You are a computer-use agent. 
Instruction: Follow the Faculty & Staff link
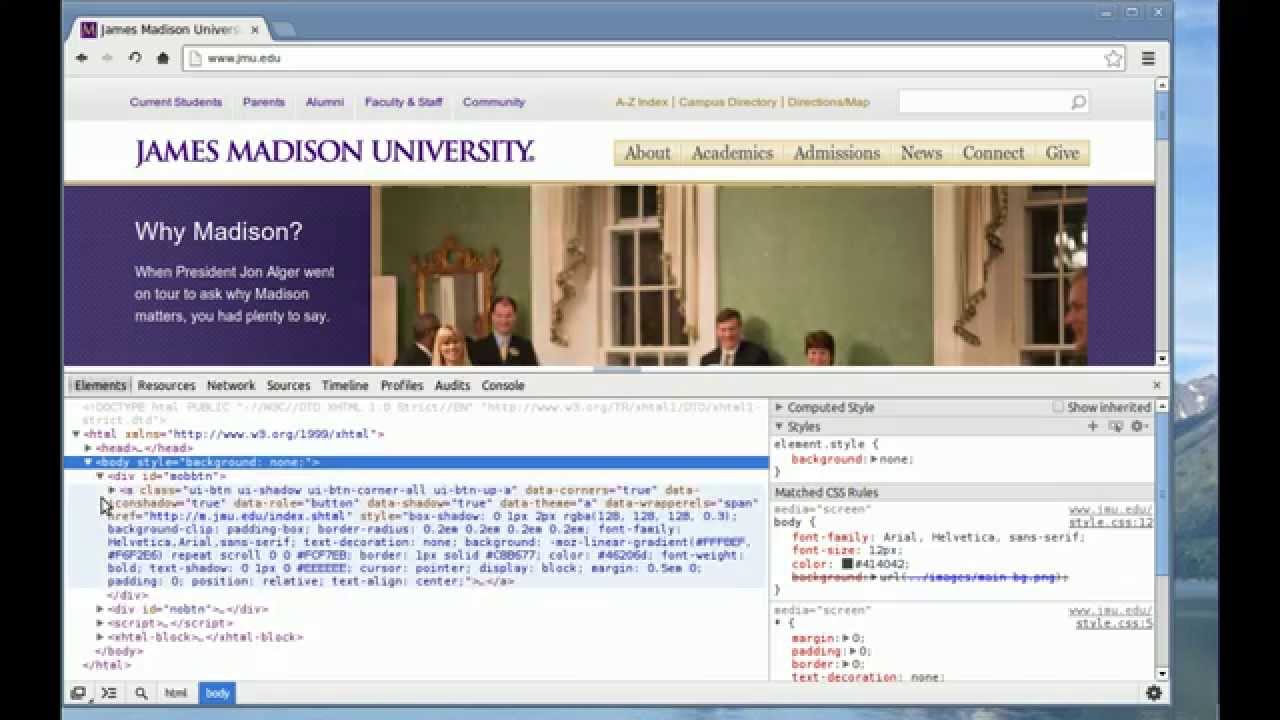click(x=403, y=102)
